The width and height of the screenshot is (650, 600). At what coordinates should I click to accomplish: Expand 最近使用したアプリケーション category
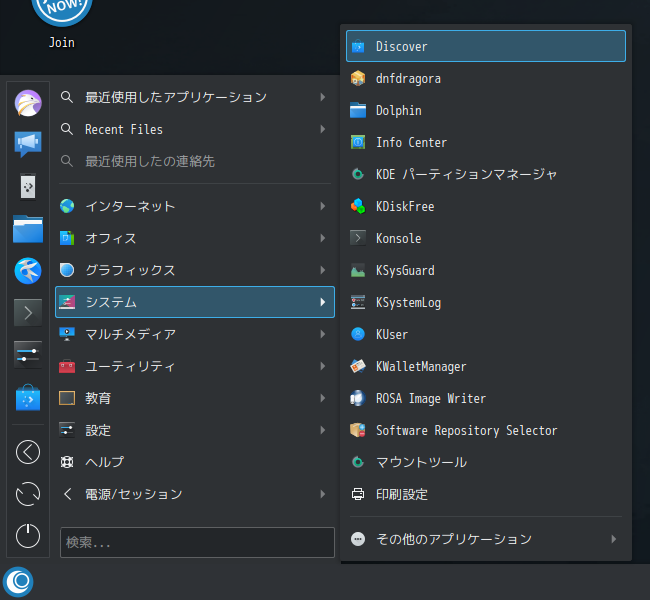[195, 97]
